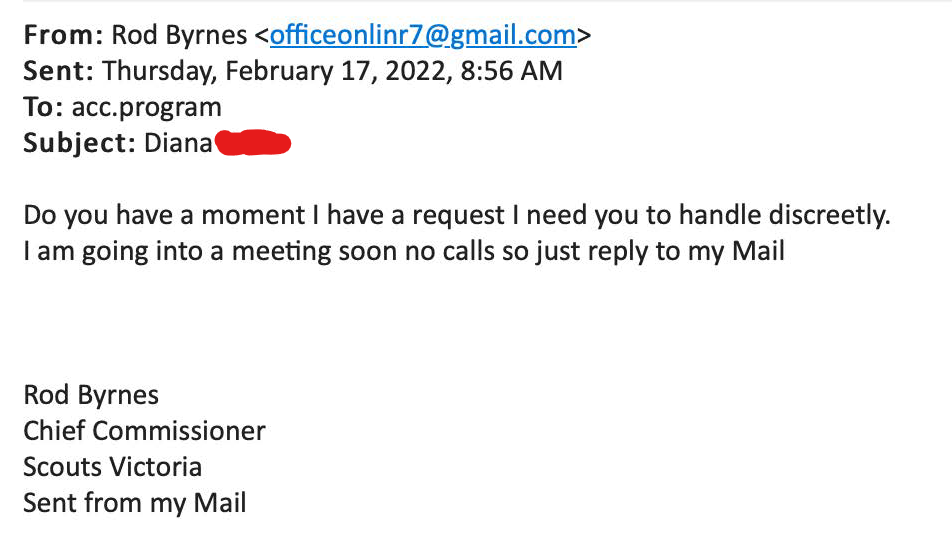Click the red redaction scribble in subject
Viewport: 952px width, 539px height.
click(x=253, y=143)
